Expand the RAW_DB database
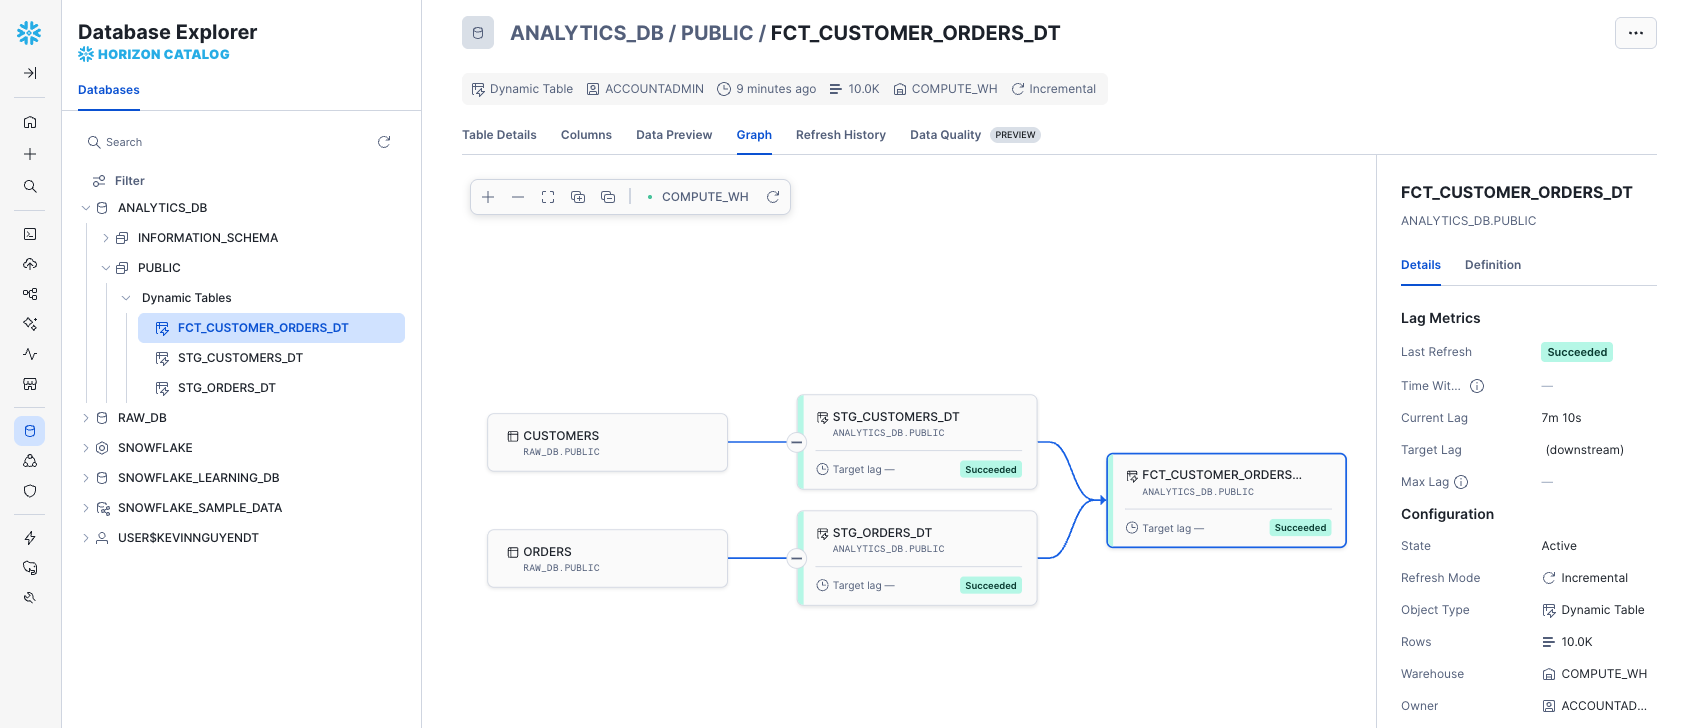This screenshot has width=1692, height=728. click(x=86, y=418)
